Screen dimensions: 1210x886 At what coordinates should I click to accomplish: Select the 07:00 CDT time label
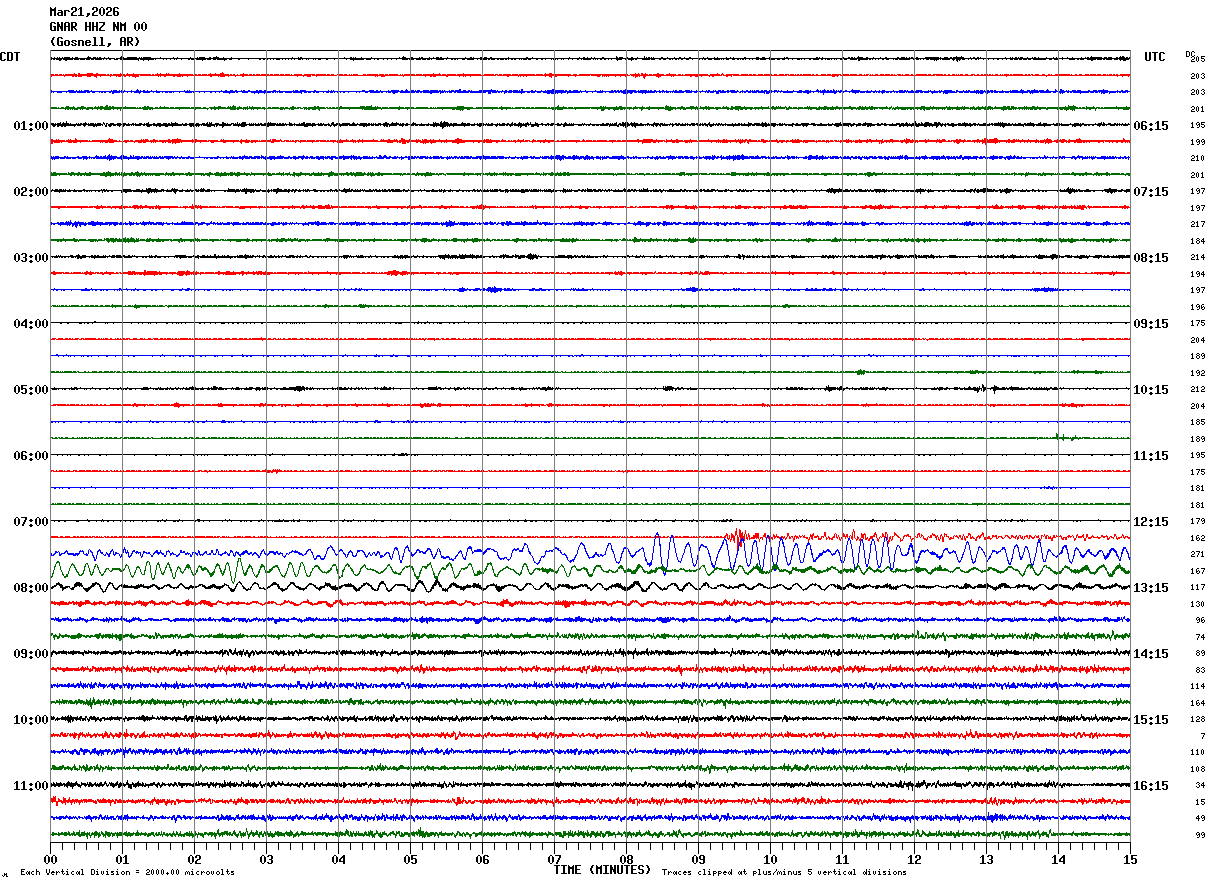tap(31, 522)
